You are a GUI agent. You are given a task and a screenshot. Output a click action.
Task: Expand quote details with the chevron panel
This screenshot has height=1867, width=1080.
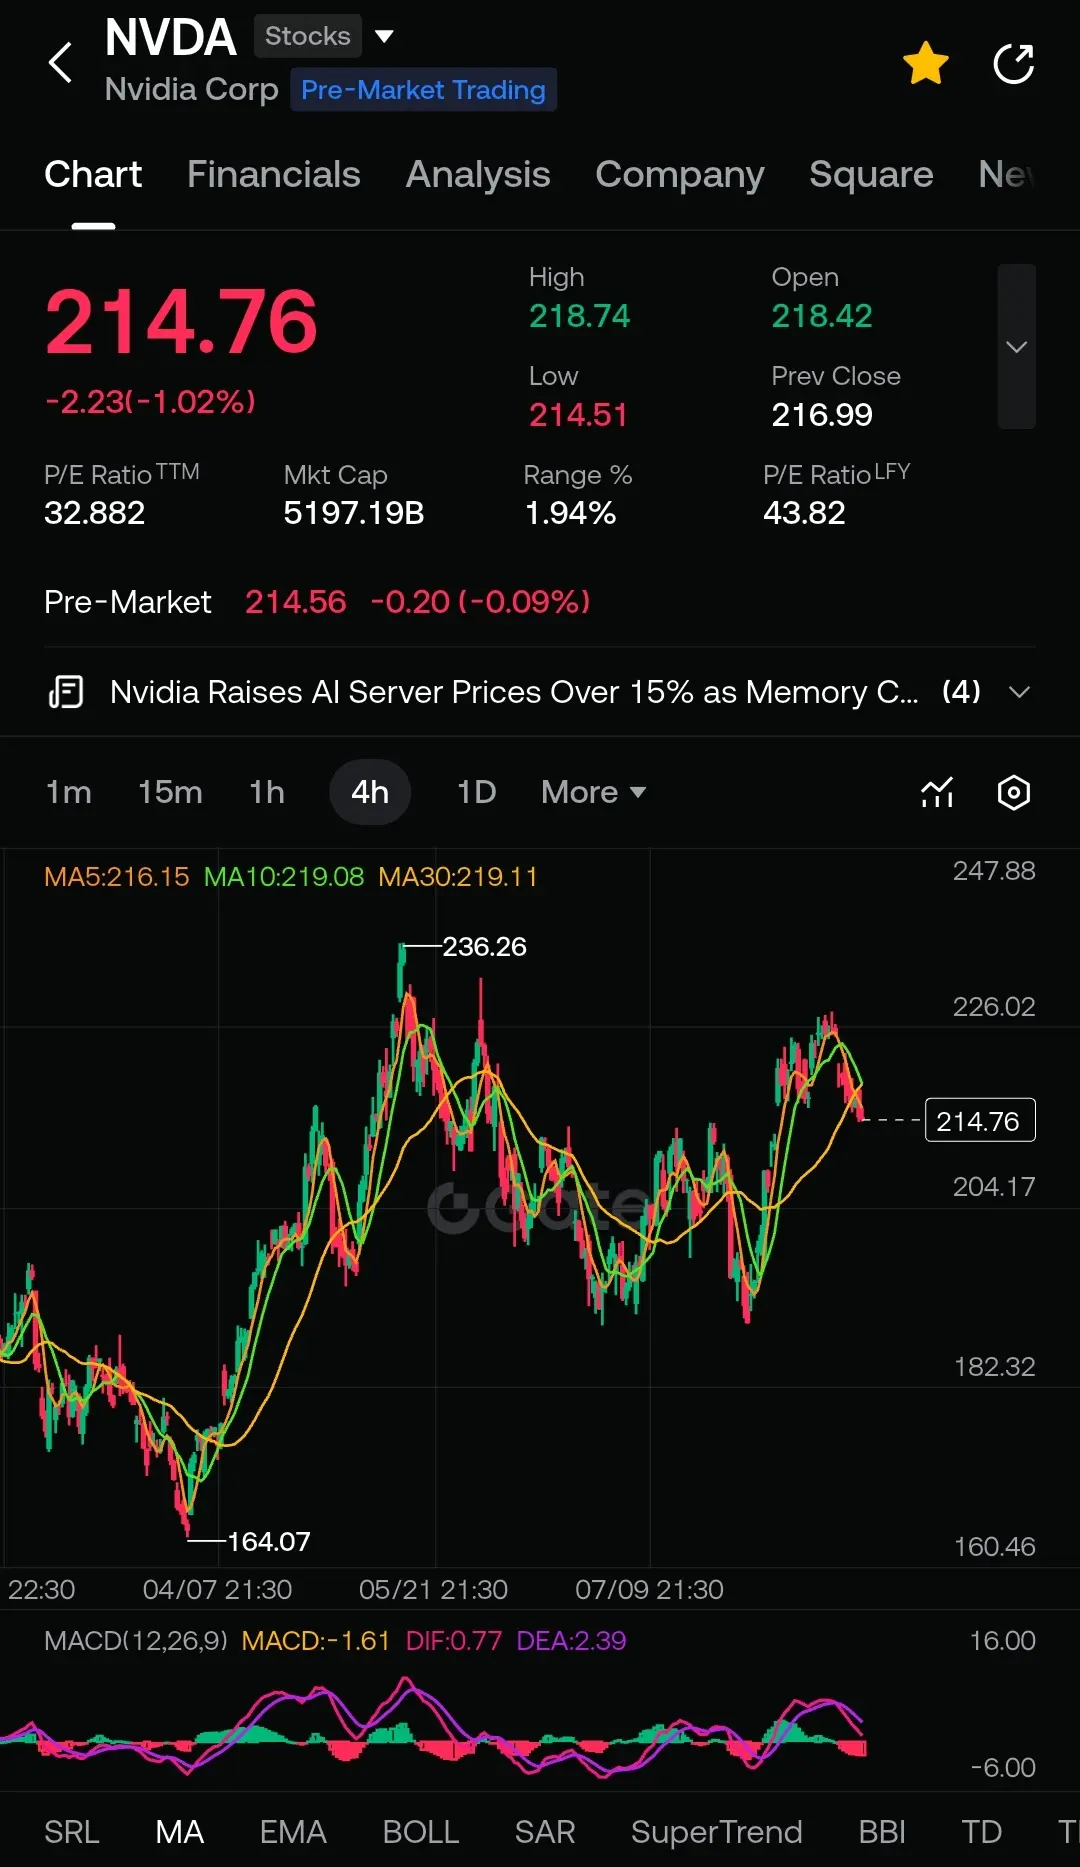click(x=1016, y=346)
